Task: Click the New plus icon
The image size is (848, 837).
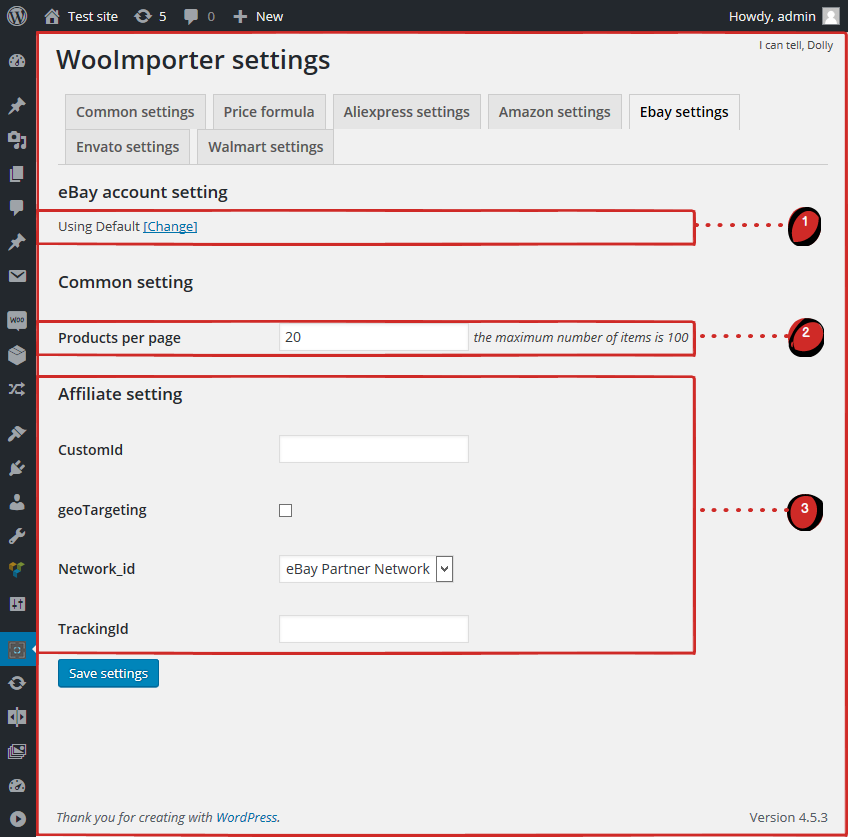Action: (240, 17)
